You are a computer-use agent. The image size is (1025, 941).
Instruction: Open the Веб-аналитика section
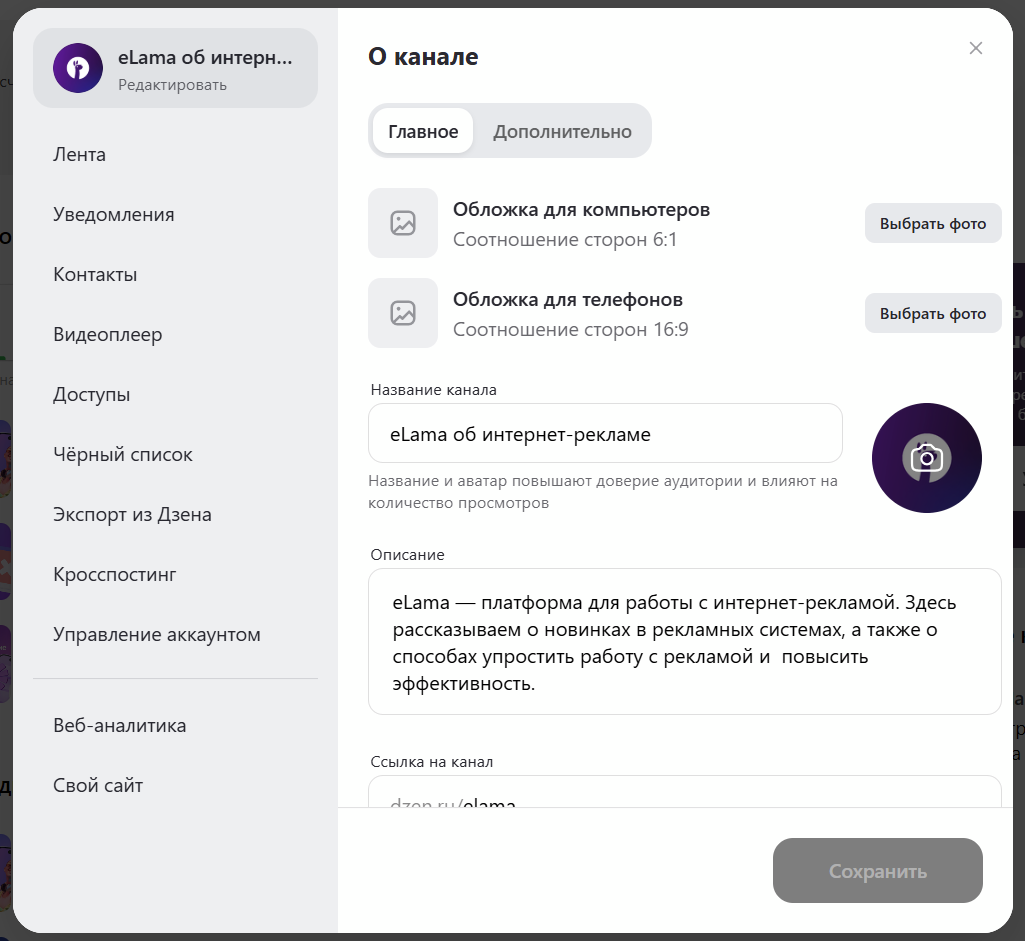[x=119, y=725]
